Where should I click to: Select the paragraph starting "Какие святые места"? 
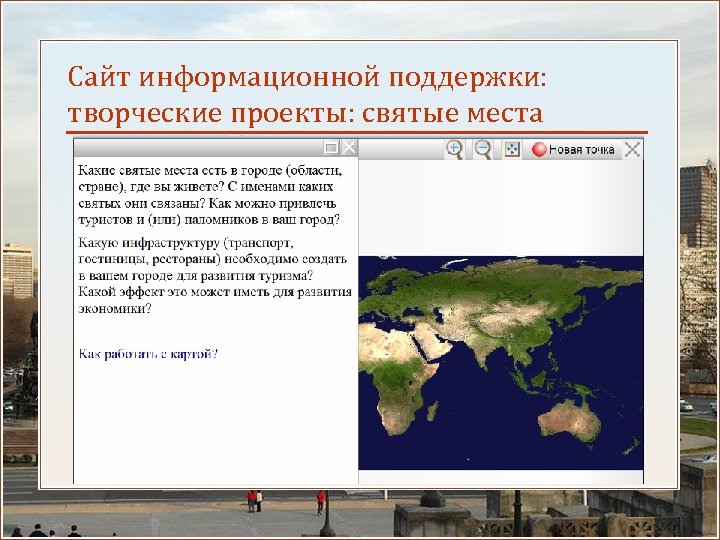point(210,195)
